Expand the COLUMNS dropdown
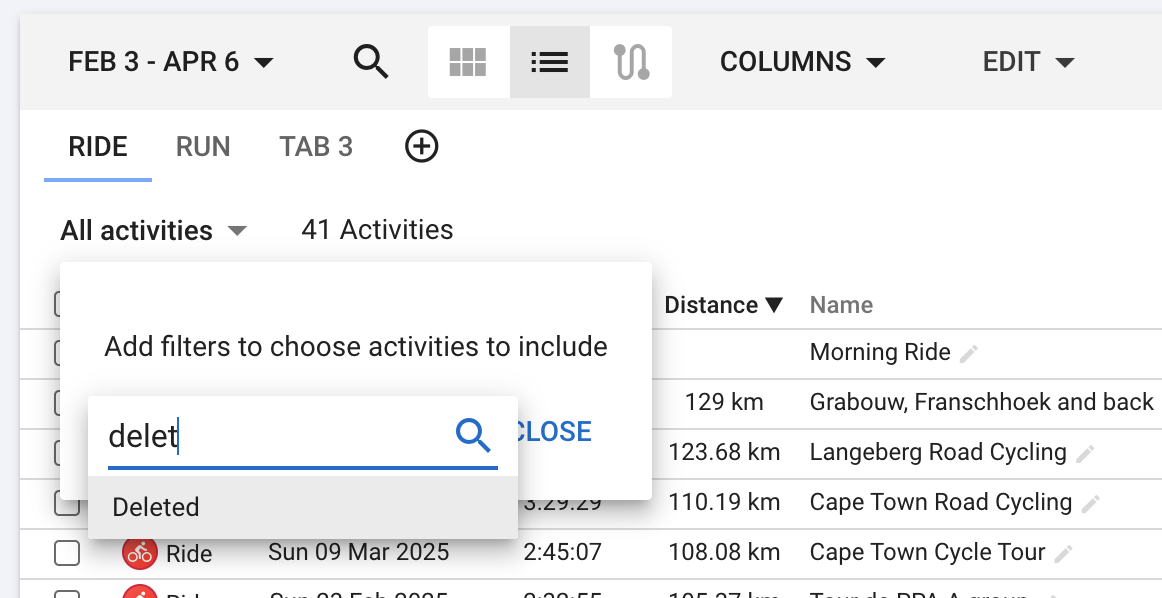Screen dimensions: 1162x598 pos(803,62)
